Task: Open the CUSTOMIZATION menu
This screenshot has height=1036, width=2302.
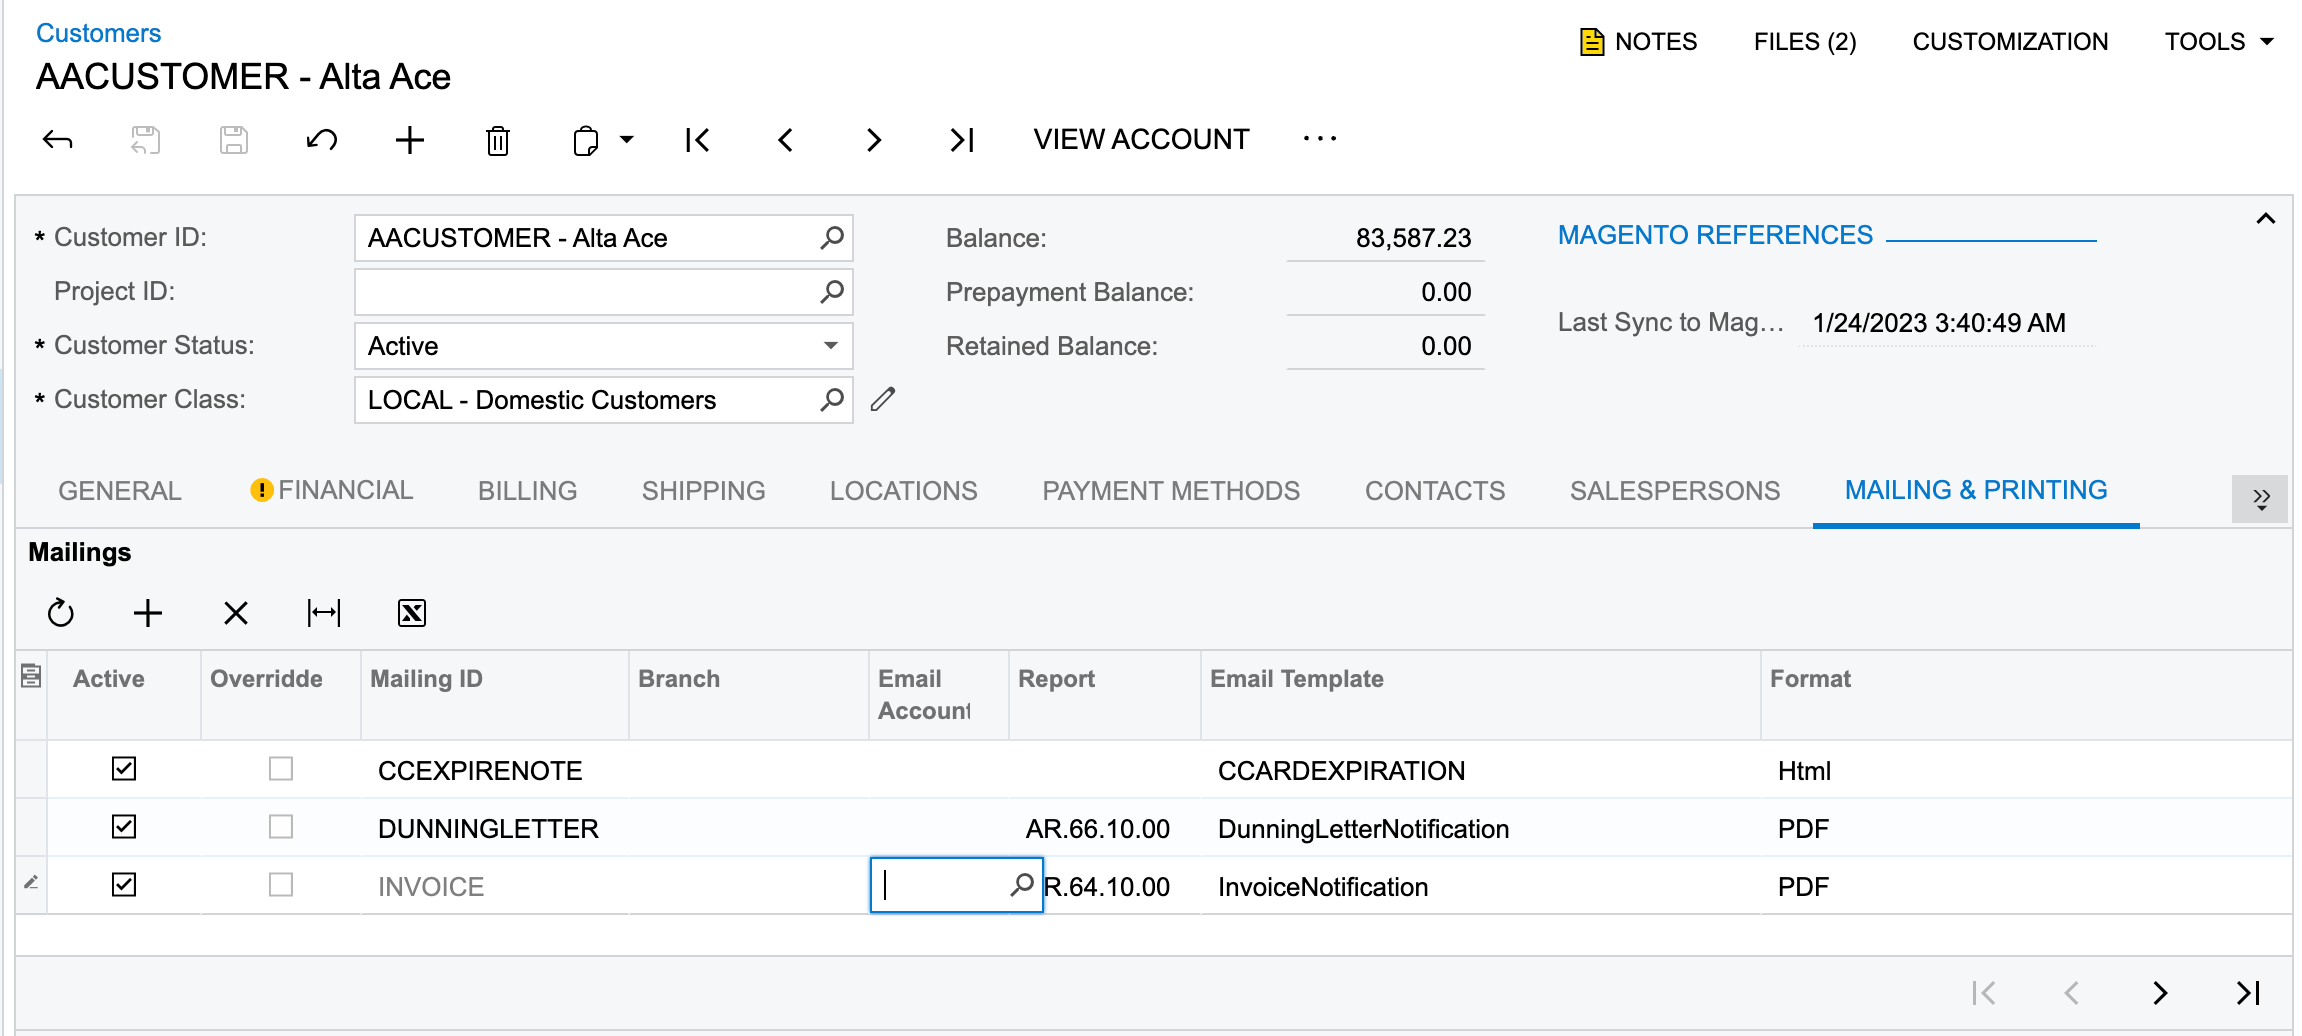Action: [2010, 42]
